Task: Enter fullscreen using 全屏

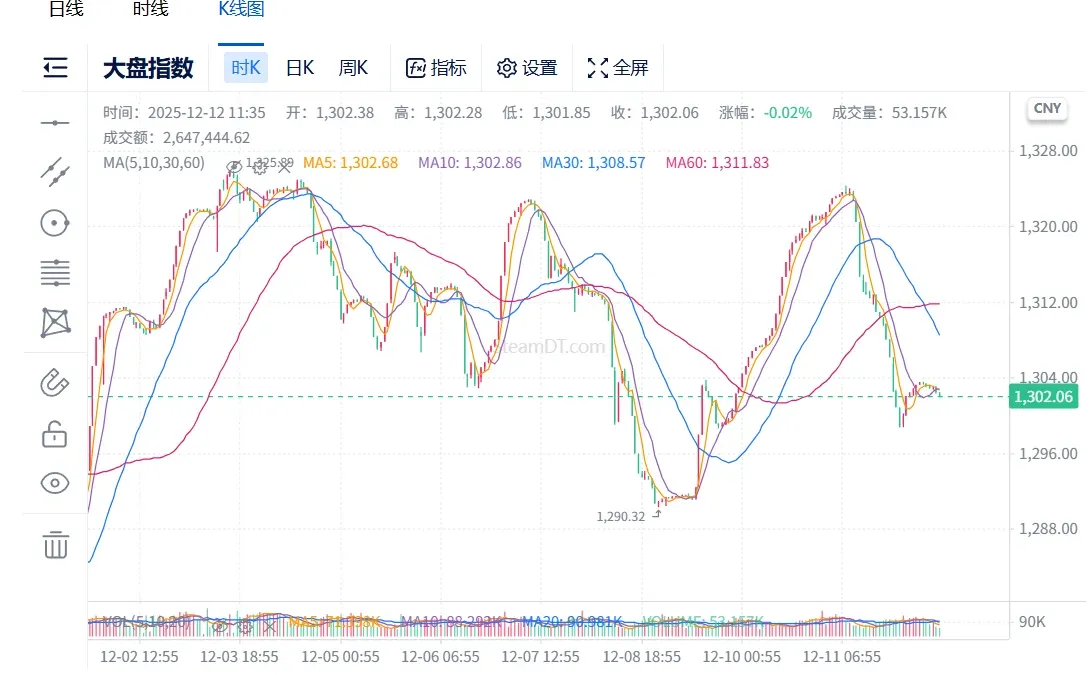Action: (617, 67)
